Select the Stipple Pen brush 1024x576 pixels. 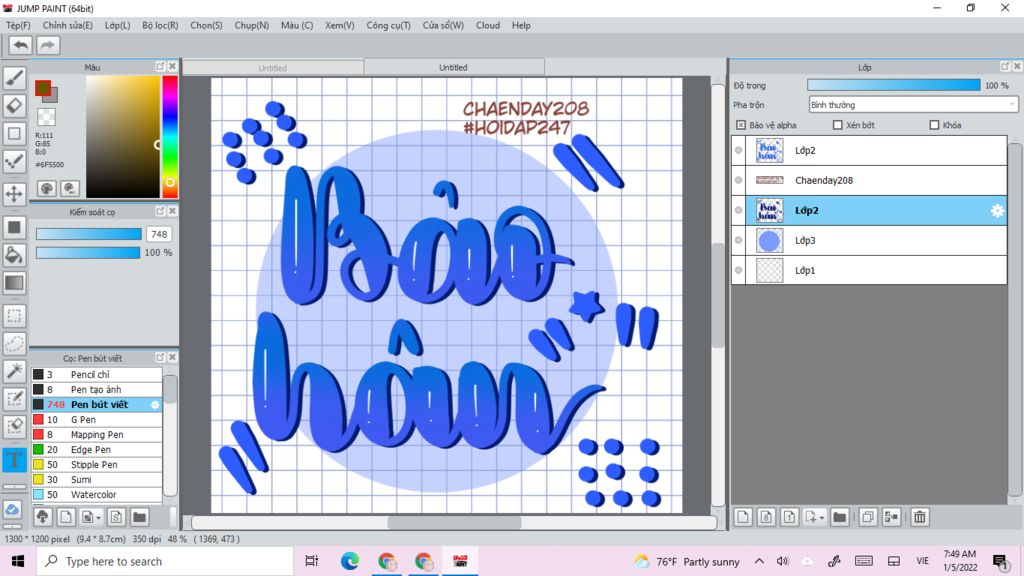pos(97,465)
